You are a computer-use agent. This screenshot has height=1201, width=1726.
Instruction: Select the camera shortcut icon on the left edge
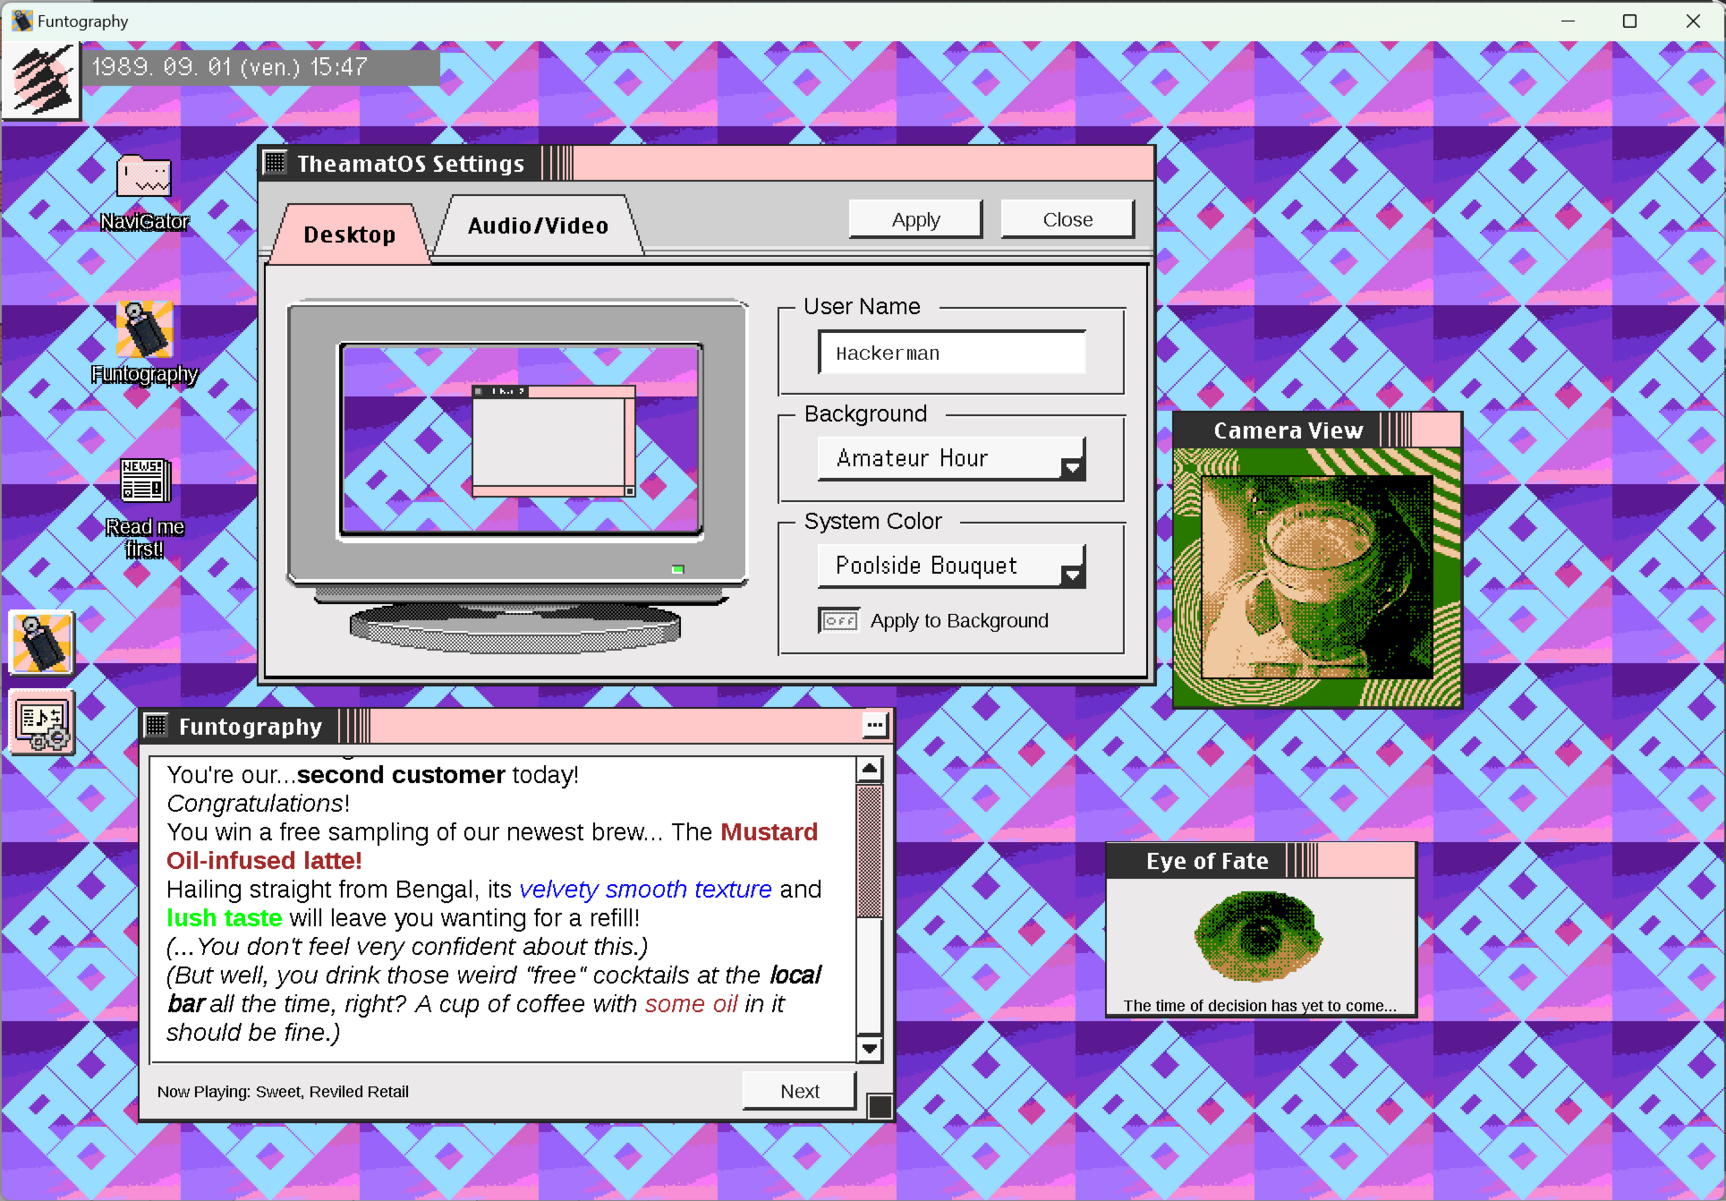(x=42, y=641)
